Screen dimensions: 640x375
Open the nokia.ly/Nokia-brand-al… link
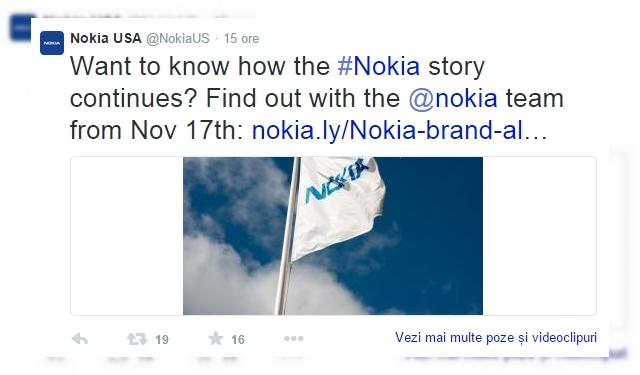tap(400, 130)
